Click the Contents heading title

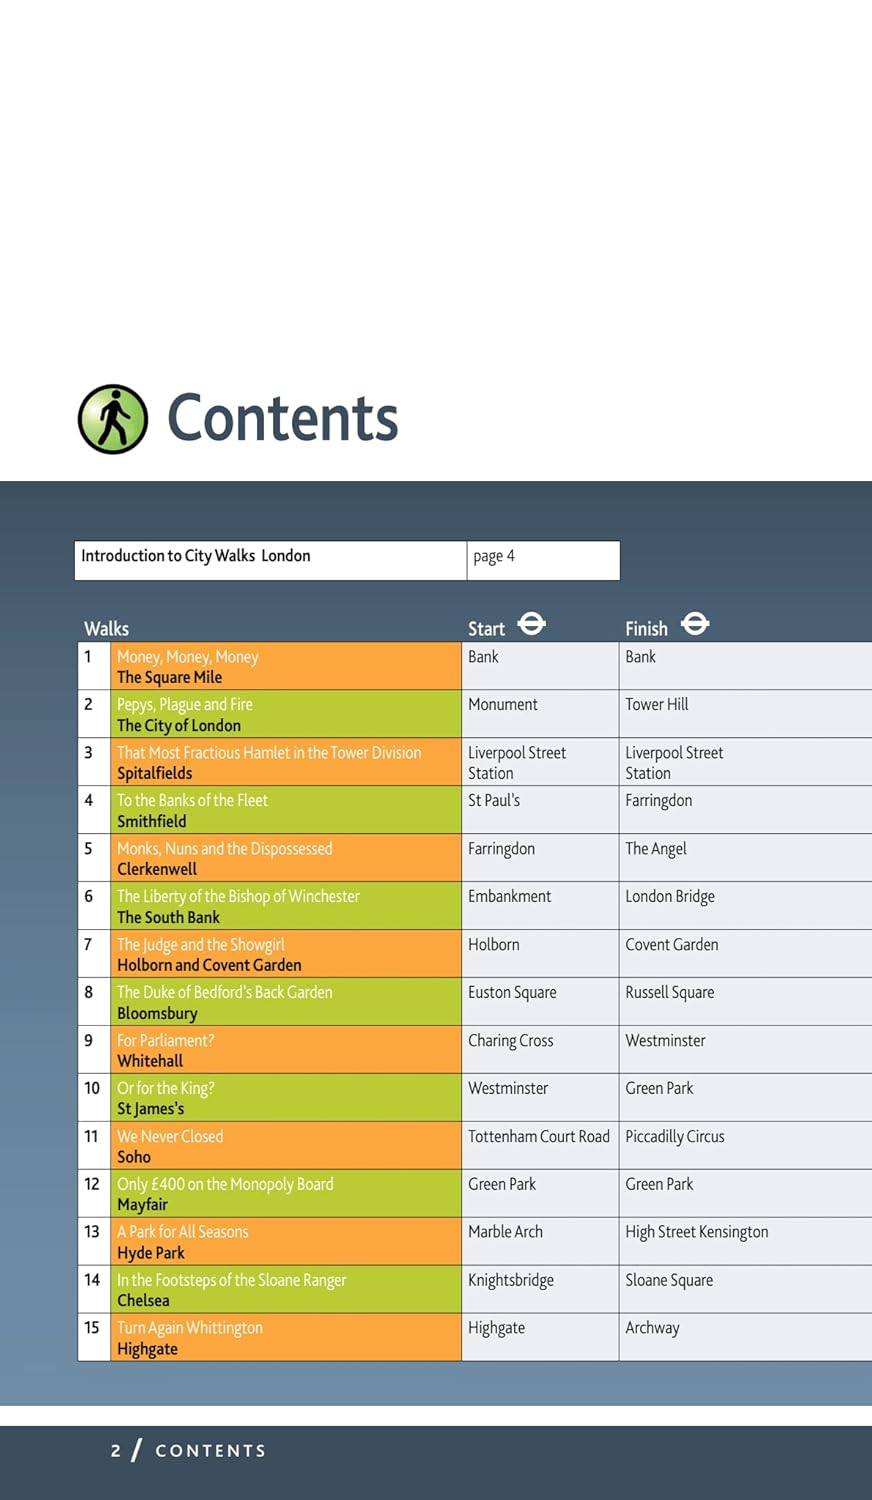(282, 418)
